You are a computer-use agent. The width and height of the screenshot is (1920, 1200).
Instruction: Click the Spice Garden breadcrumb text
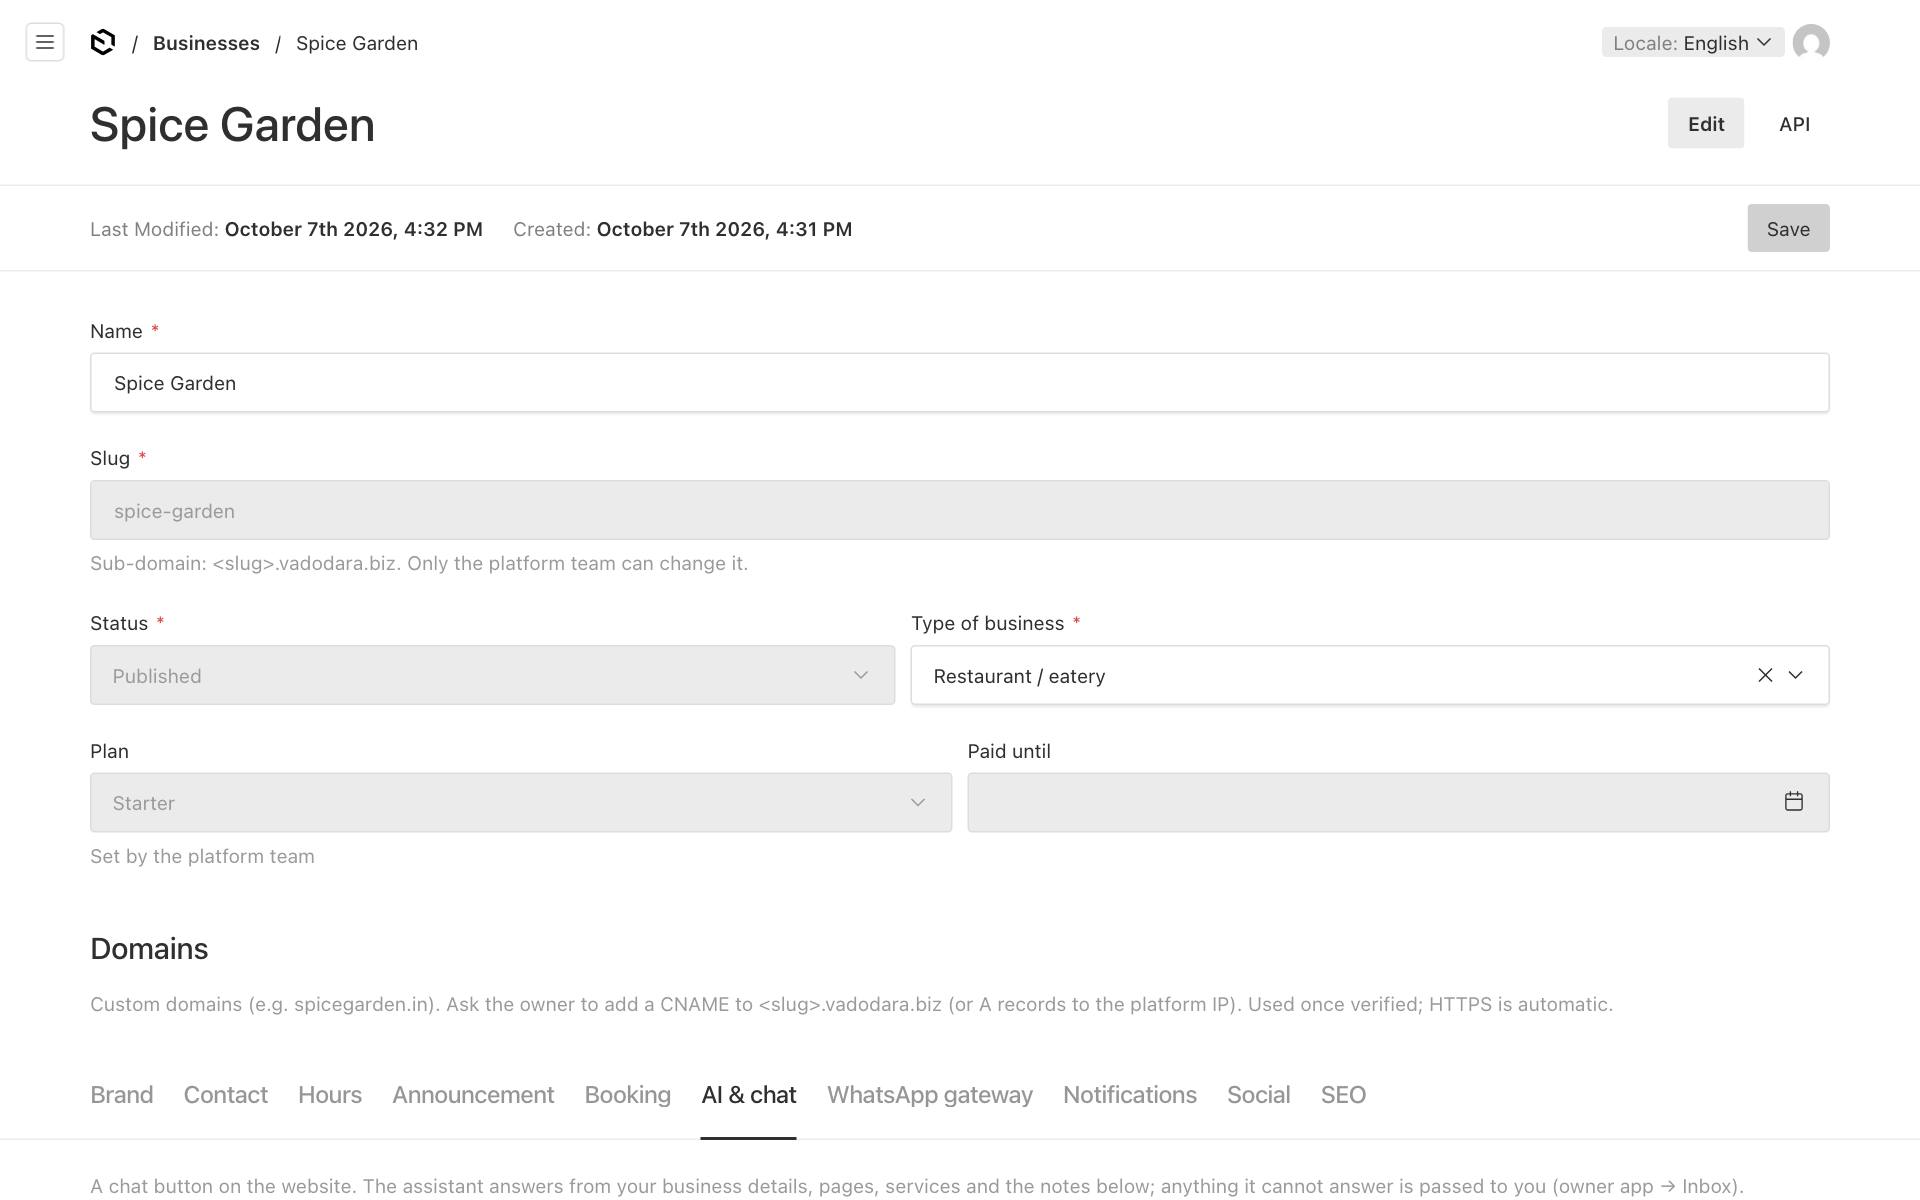click(x=357, y=43)
